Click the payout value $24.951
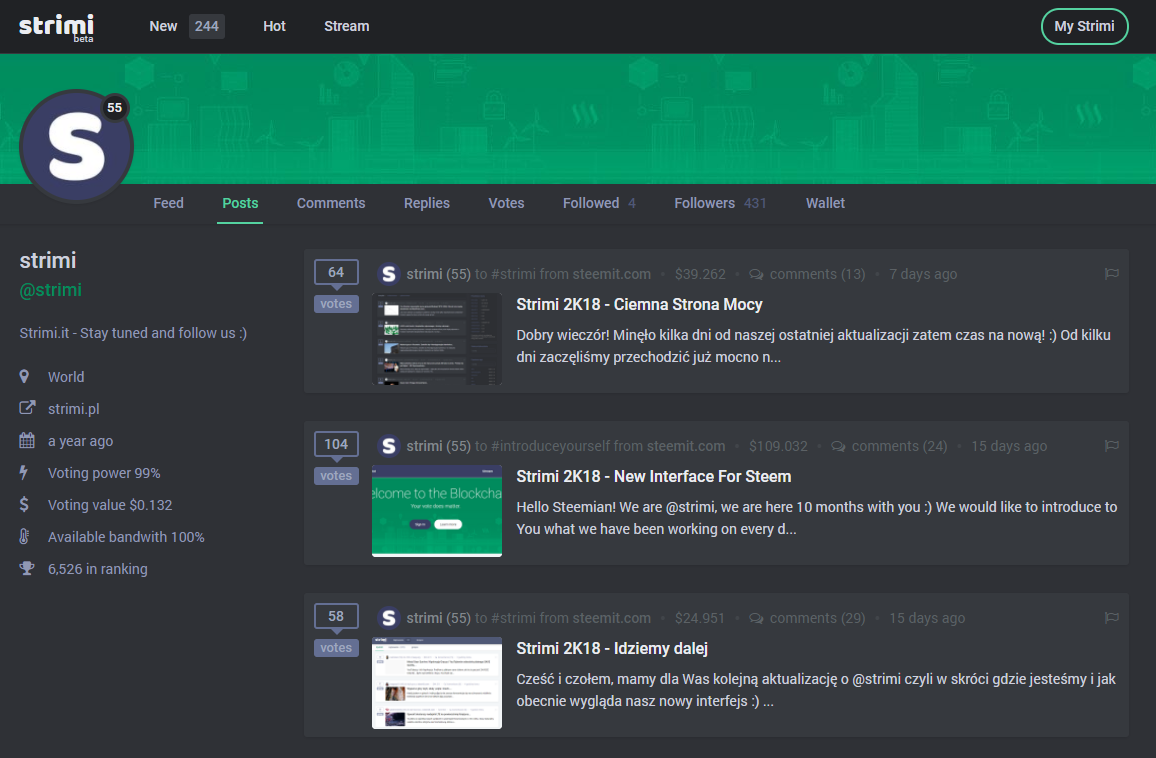 [700, 618]
